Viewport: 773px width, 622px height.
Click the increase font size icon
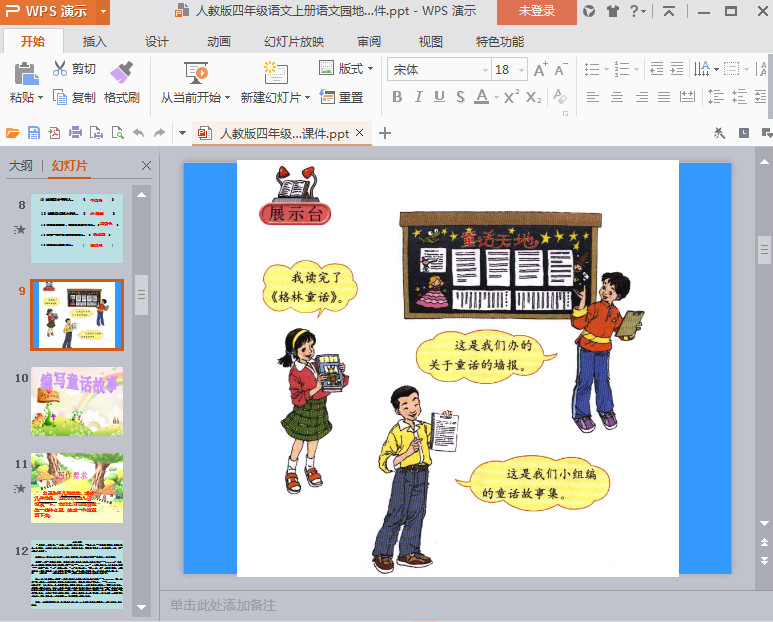540,69
